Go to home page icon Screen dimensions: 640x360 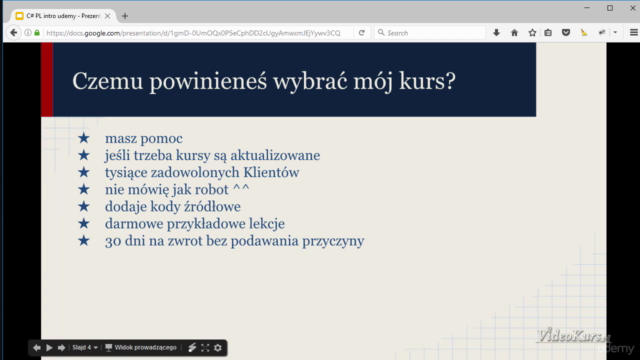point(514,33)
